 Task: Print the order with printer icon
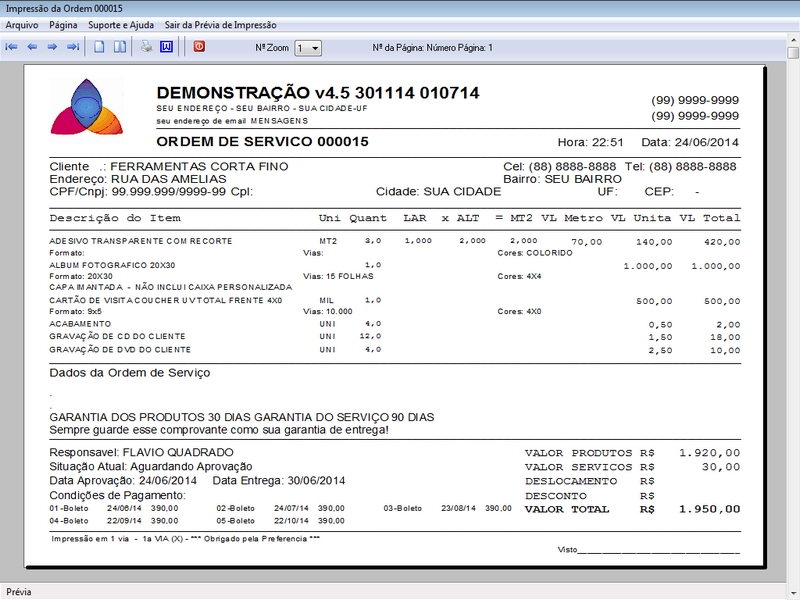146,47
